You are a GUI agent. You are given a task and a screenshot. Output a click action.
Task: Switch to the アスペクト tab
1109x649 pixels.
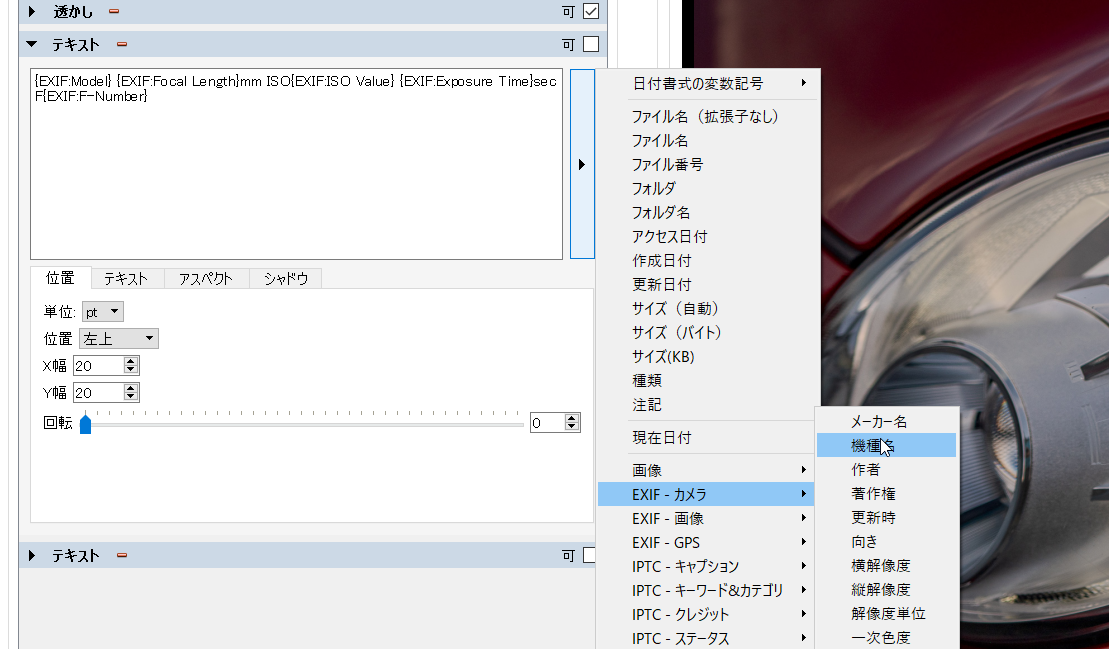click(x=206, y=279)
